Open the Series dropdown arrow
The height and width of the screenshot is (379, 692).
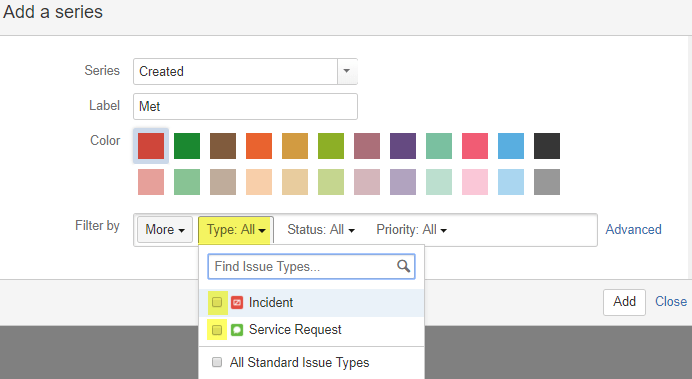pos(347,71)
